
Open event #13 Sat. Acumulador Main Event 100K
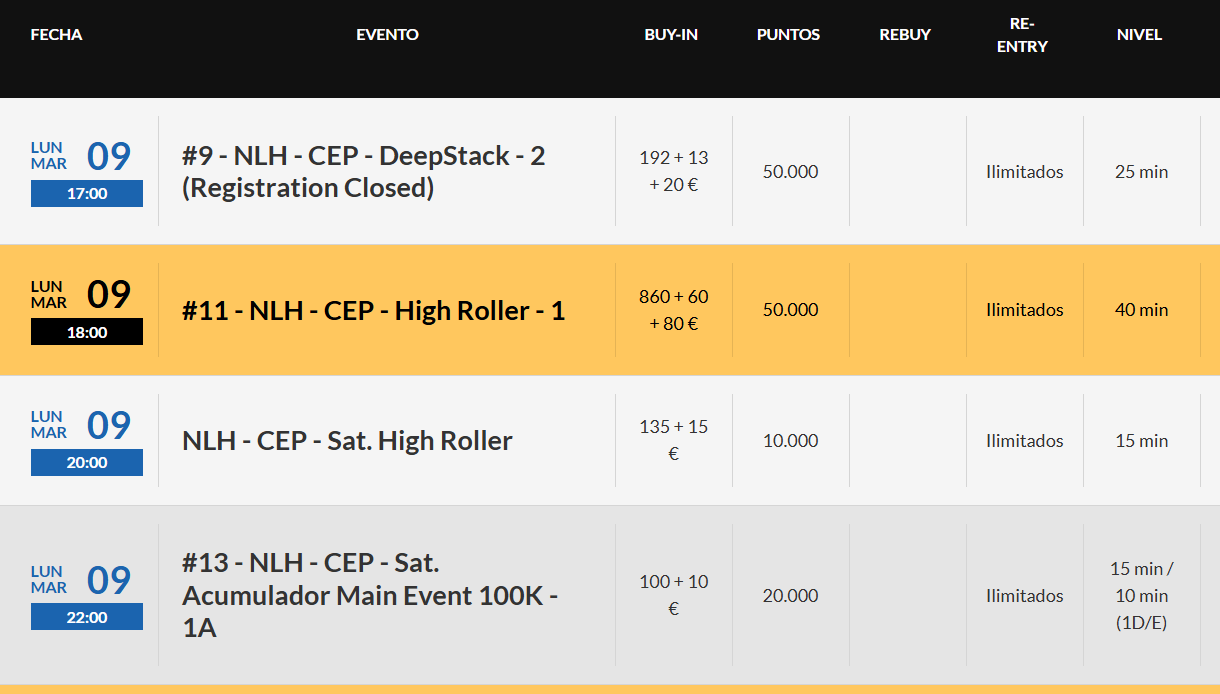[369, 595]
